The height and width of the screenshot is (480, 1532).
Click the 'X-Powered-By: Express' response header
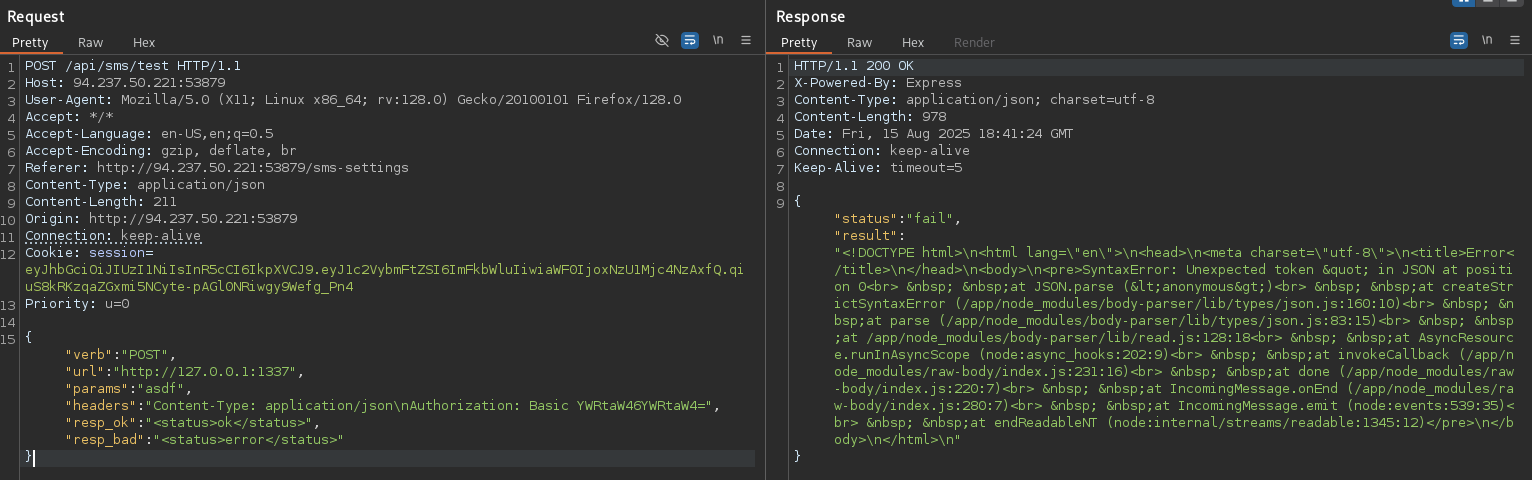point(878,83)
